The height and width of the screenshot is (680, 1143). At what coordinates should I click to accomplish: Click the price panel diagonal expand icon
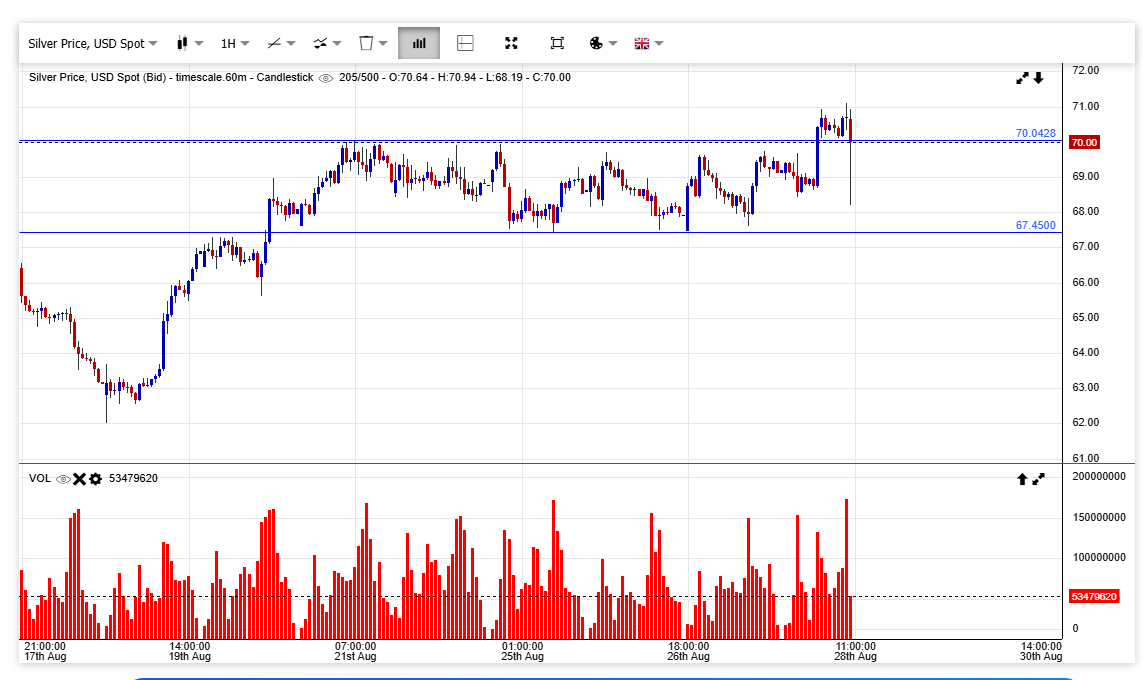point(1022,78)
